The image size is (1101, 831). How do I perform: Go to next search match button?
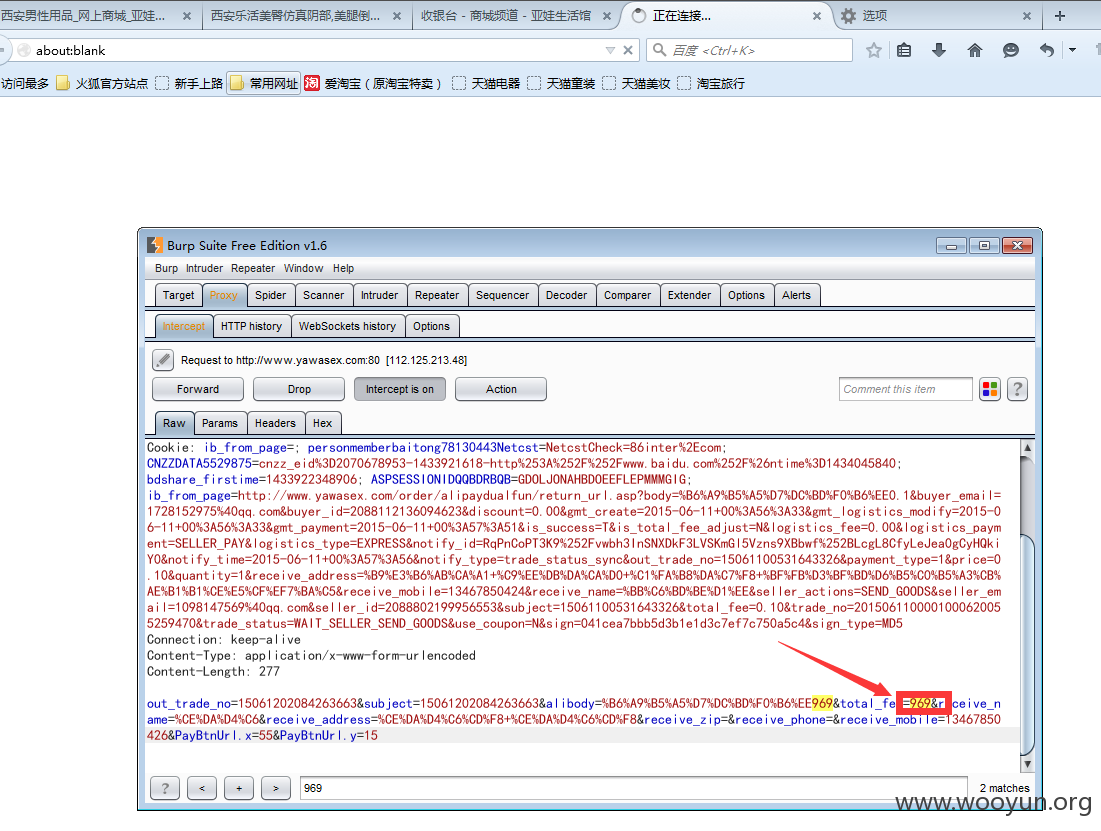(276, 788)
